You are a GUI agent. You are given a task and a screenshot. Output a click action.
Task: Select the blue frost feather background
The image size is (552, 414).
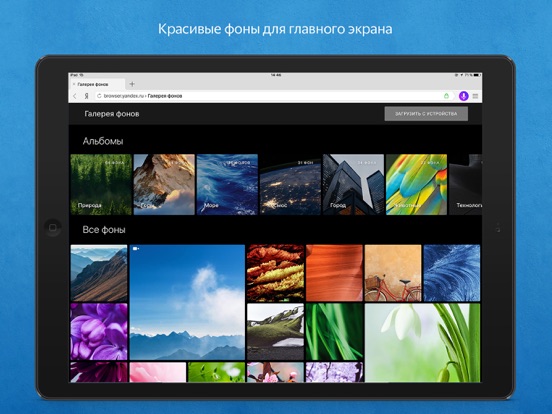coord(452,273)
